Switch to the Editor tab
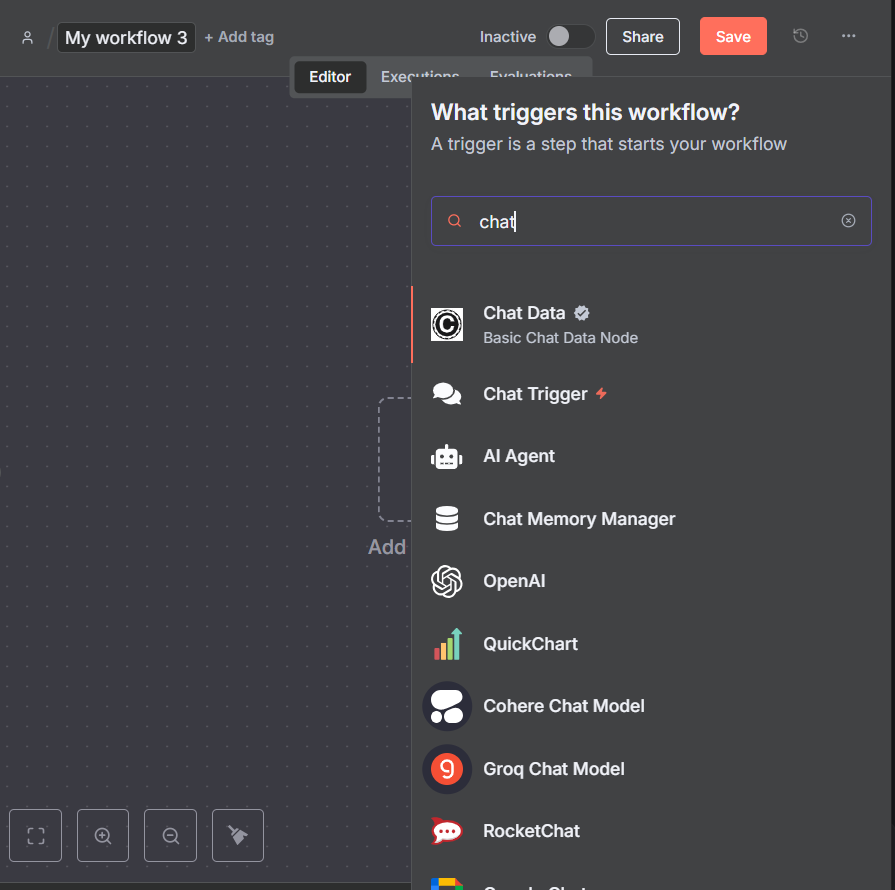The height and width of the screenshot is (890, 895). tap(330, 77)
